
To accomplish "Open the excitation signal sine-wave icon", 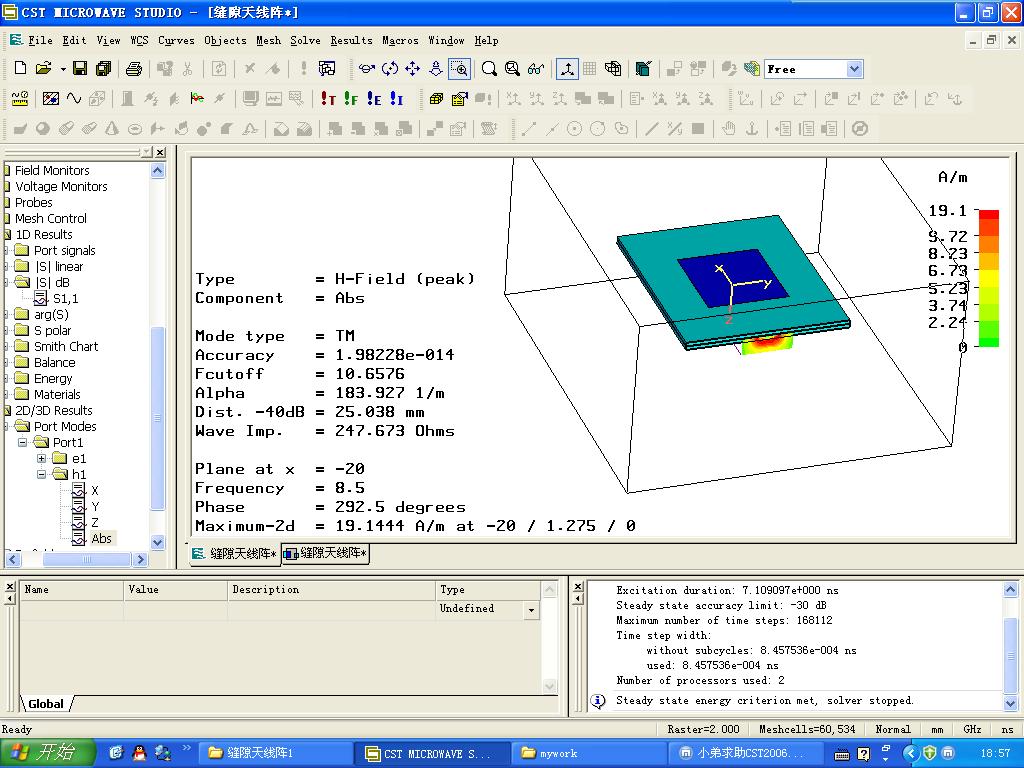I will tap(74, 99).
